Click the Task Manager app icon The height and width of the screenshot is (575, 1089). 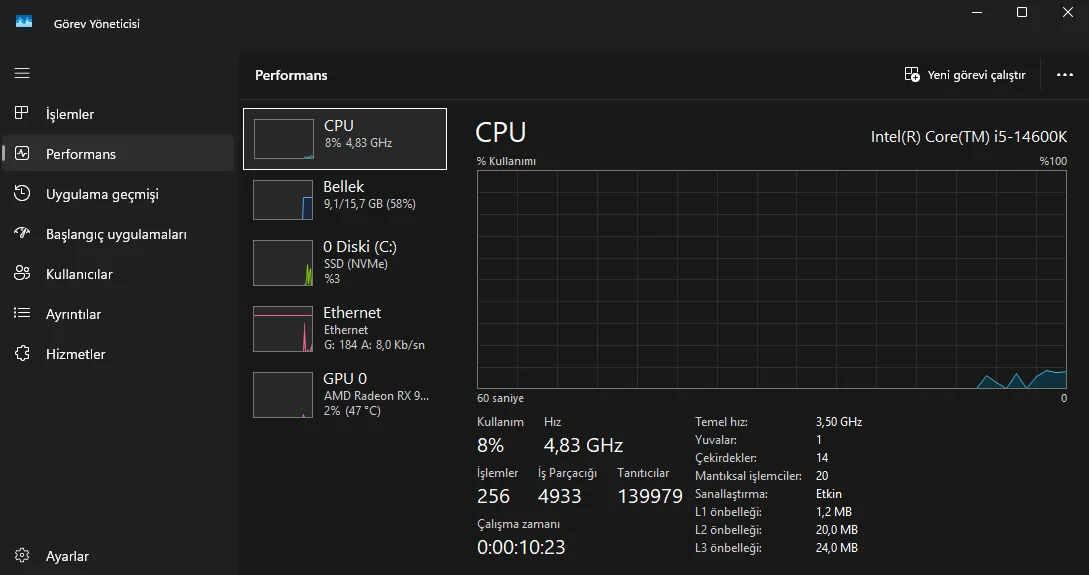coord(24,22)
